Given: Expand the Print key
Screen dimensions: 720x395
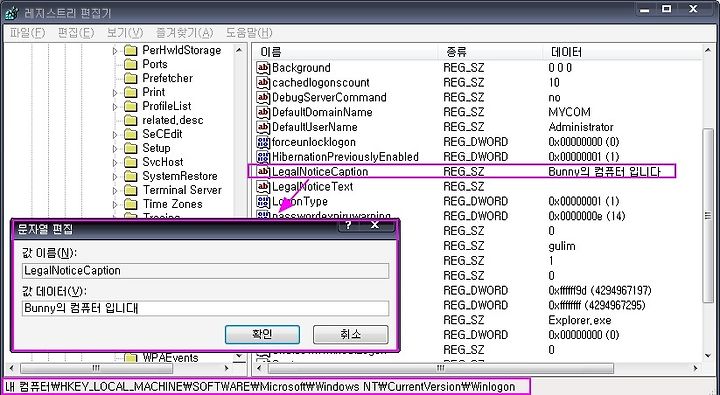Looking at the screenshot, I should tap(115, 93).
